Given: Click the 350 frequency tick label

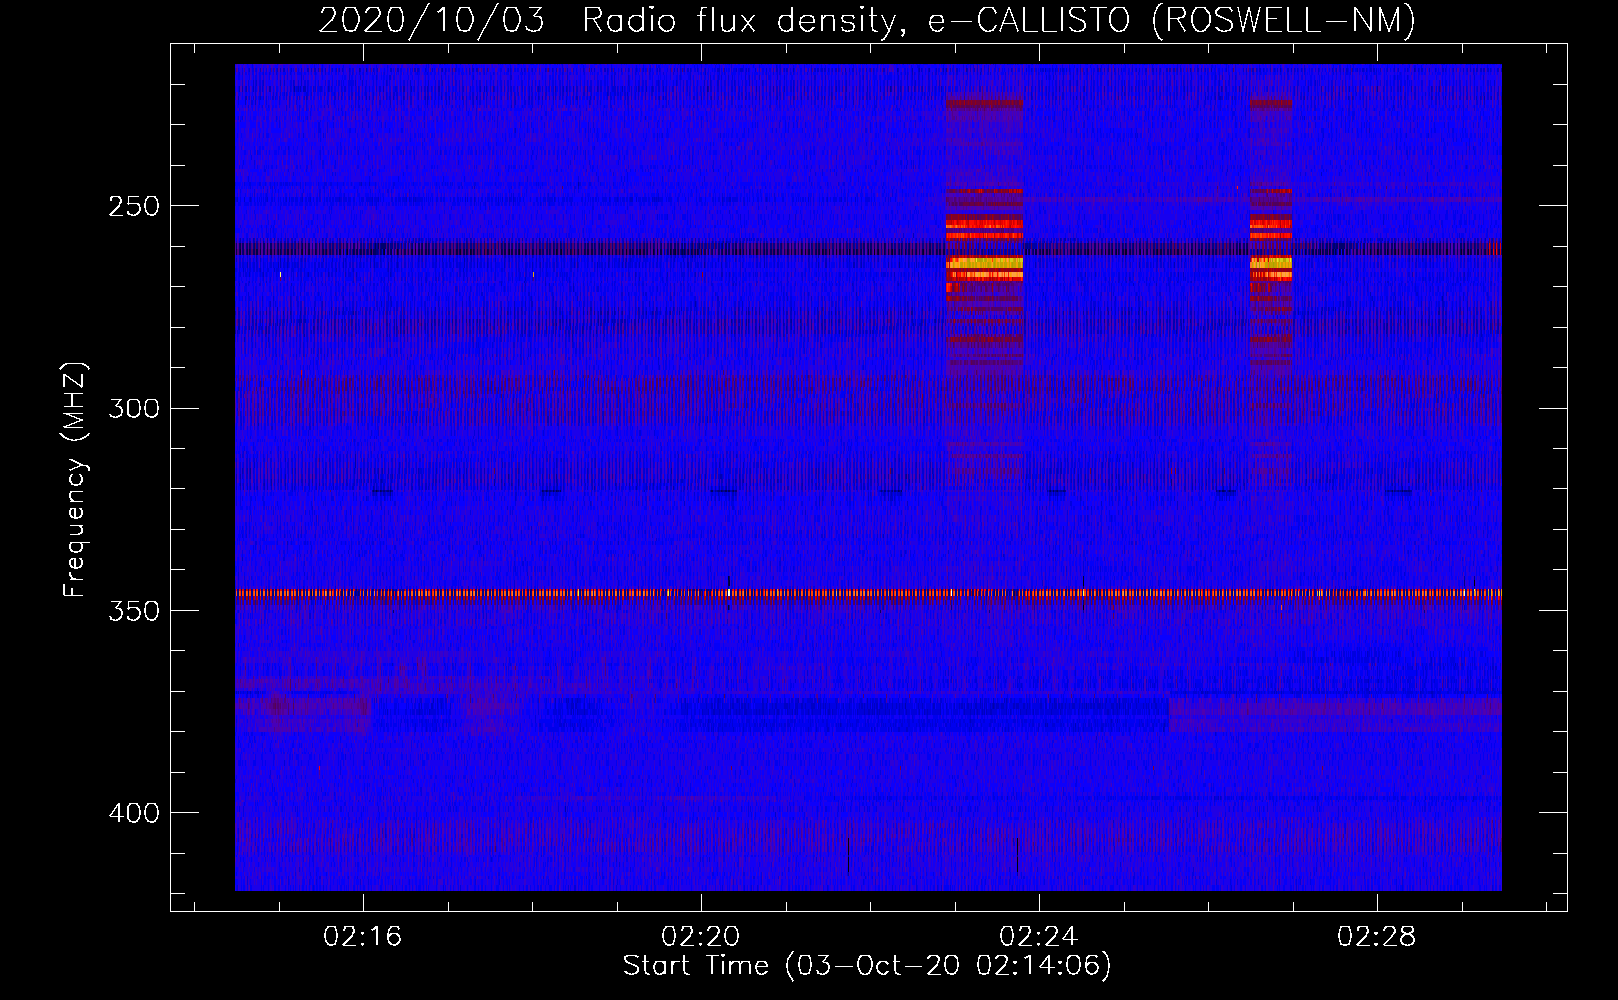Looking at the screenshot, I should (134, 611).
